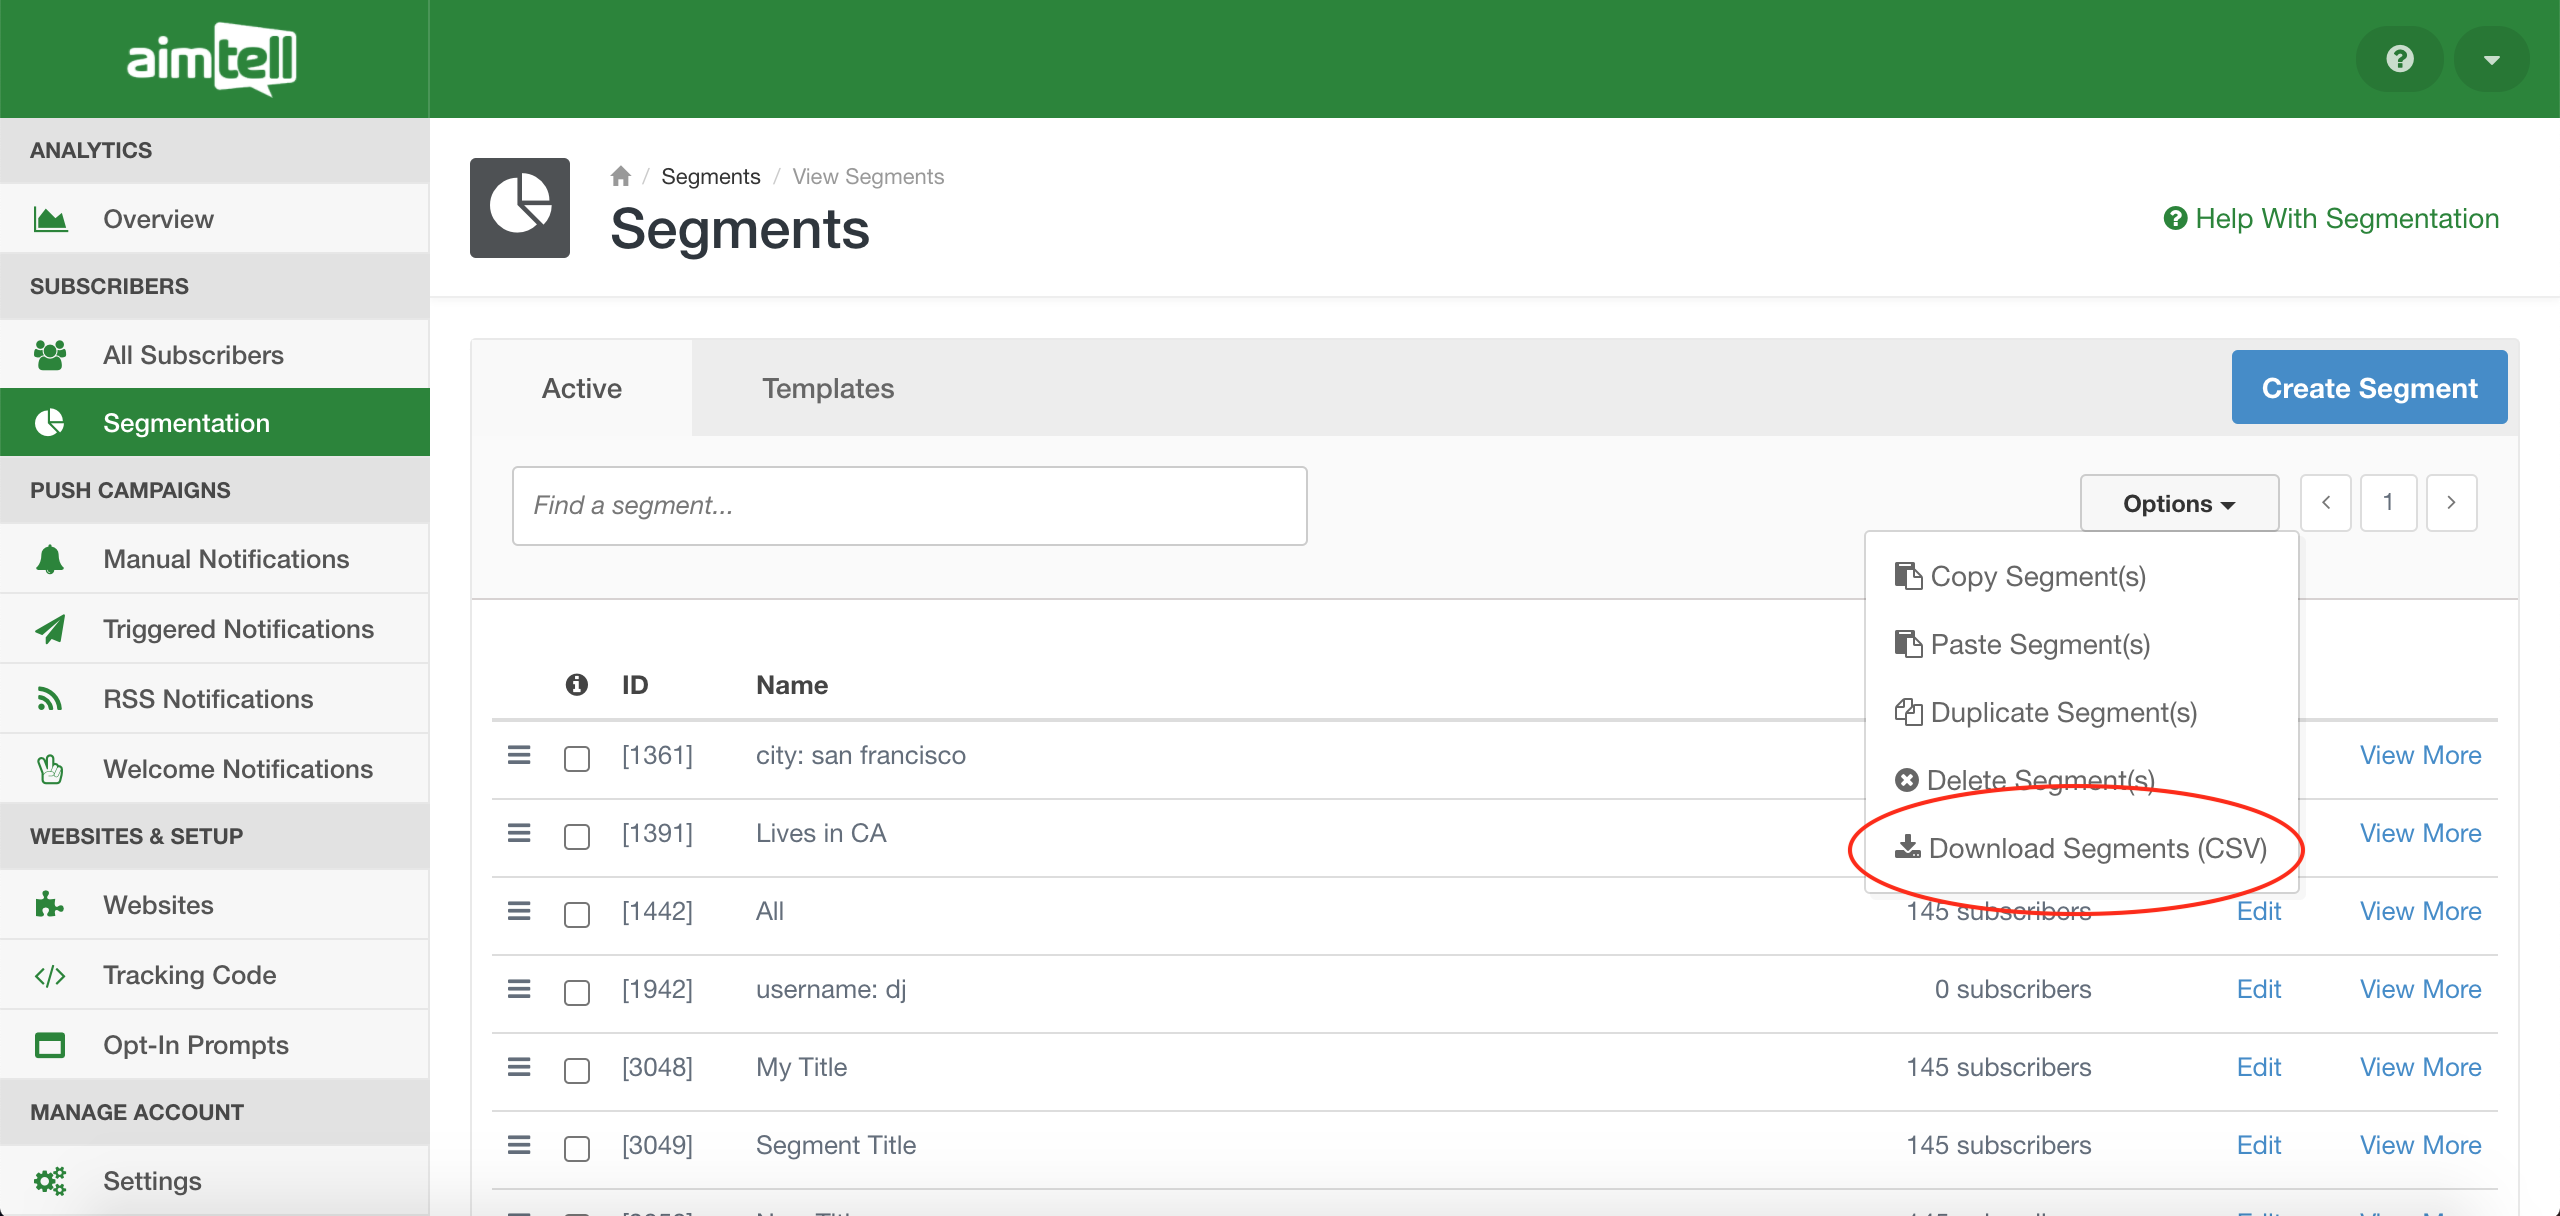This screenshot has height=1216, width=2560.
Task: Click the RSS Notifications feed icon
Action: tap(50, 699)
